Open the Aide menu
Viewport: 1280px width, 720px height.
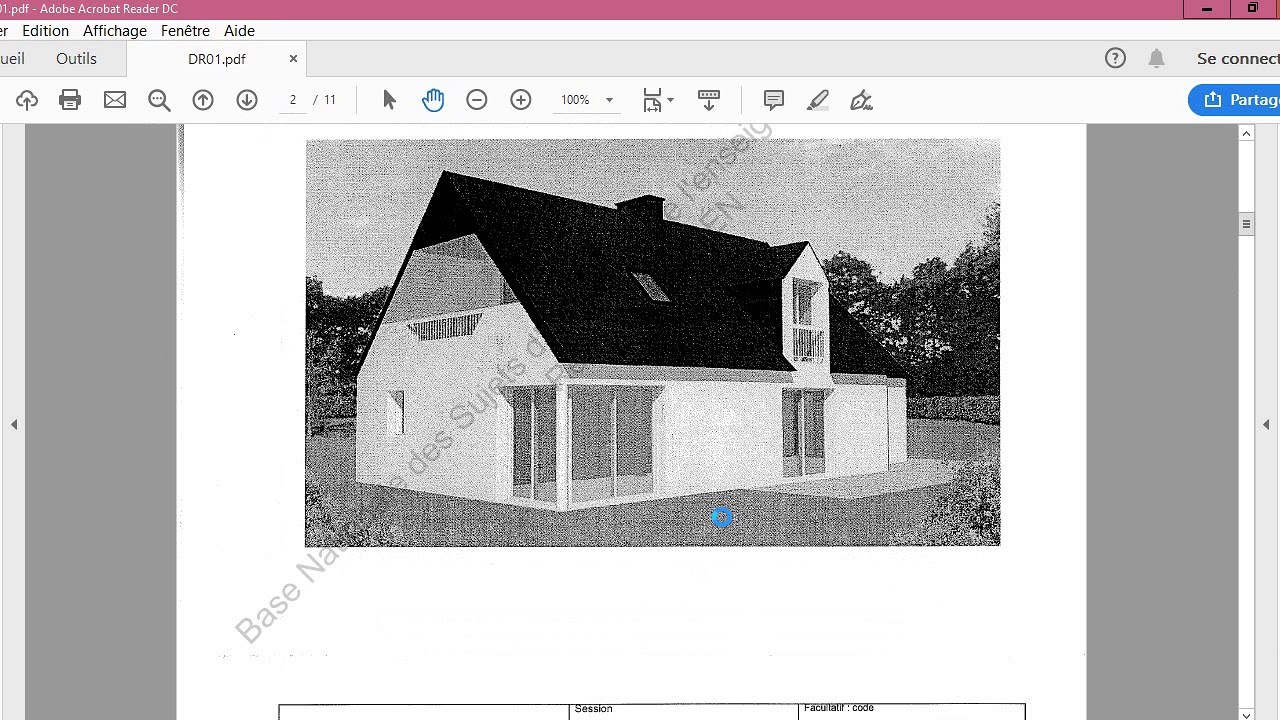point(239,31)
